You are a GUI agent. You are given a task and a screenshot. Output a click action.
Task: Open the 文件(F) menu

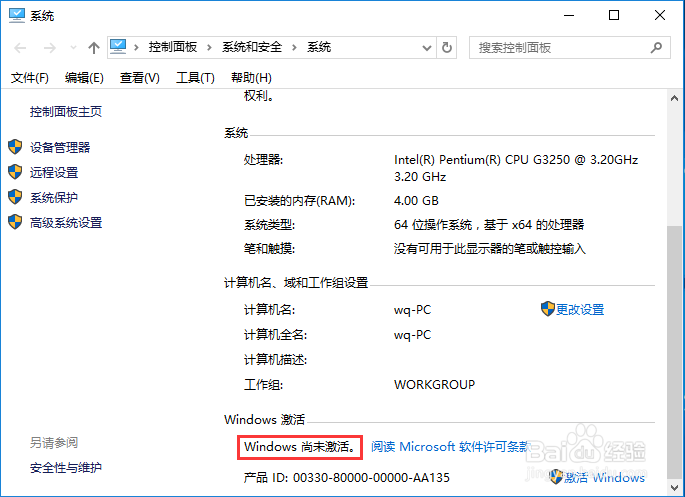30,78
